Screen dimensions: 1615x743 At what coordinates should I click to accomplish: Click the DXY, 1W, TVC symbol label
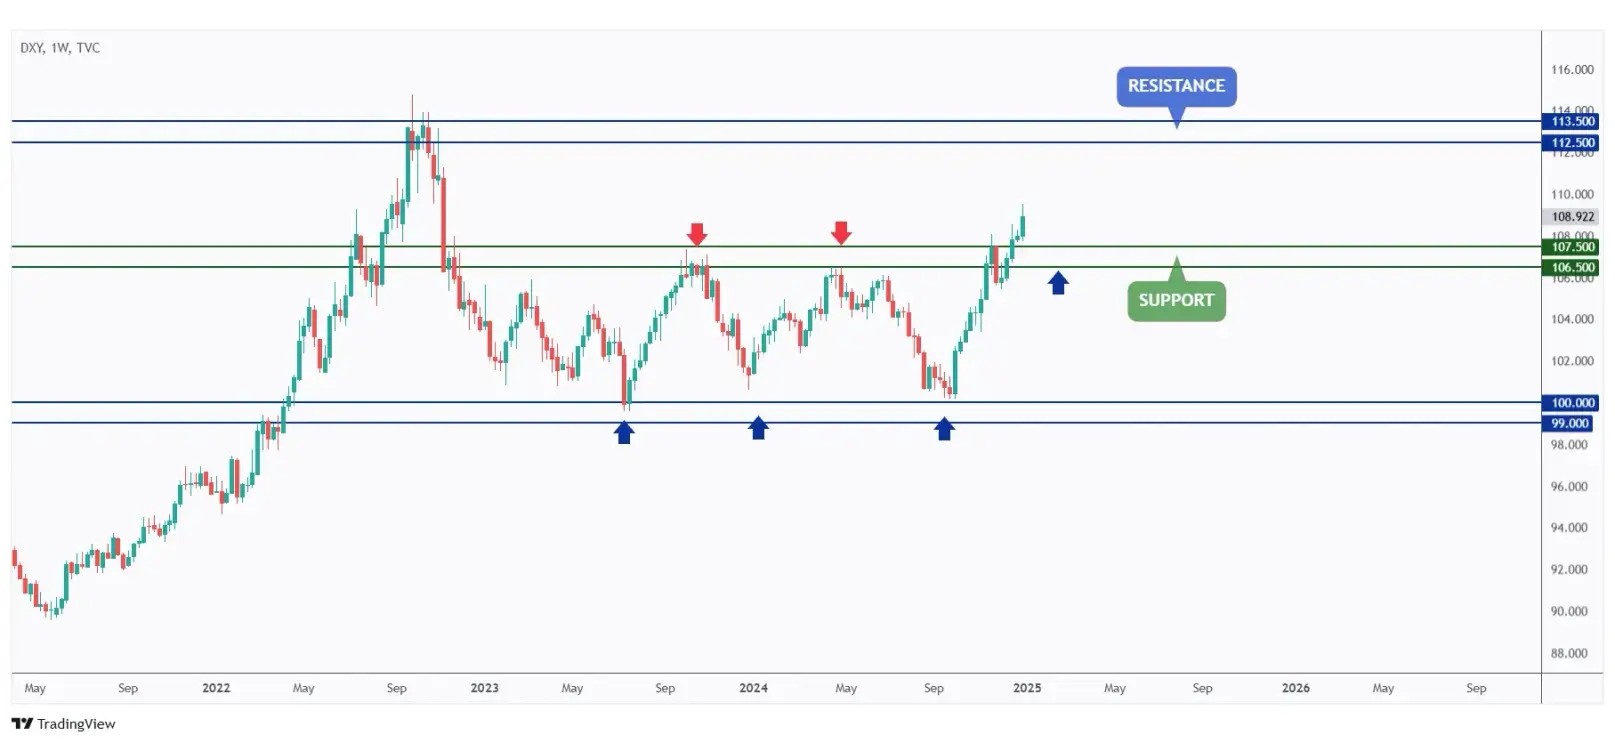tap(60, 48)
